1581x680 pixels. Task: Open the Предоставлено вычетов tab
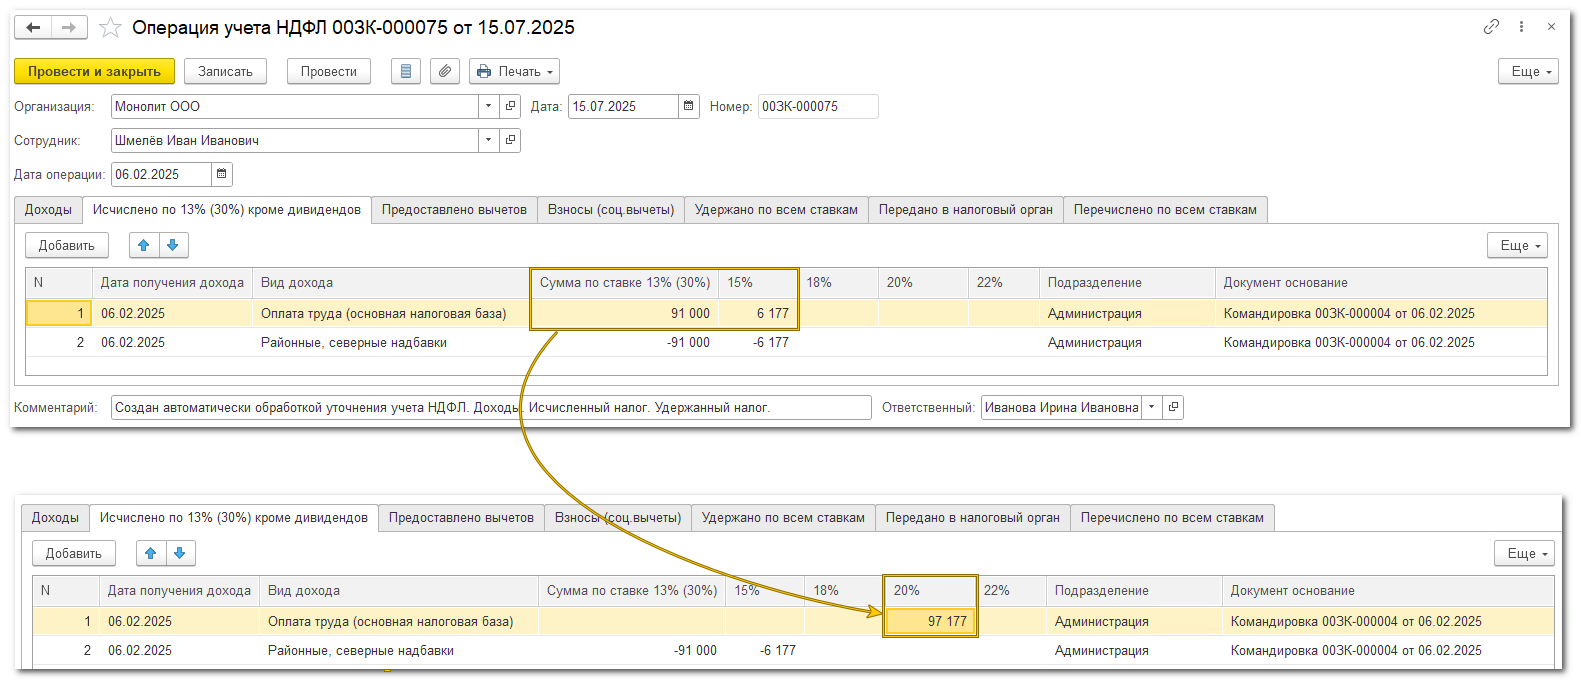click(454, 210)
